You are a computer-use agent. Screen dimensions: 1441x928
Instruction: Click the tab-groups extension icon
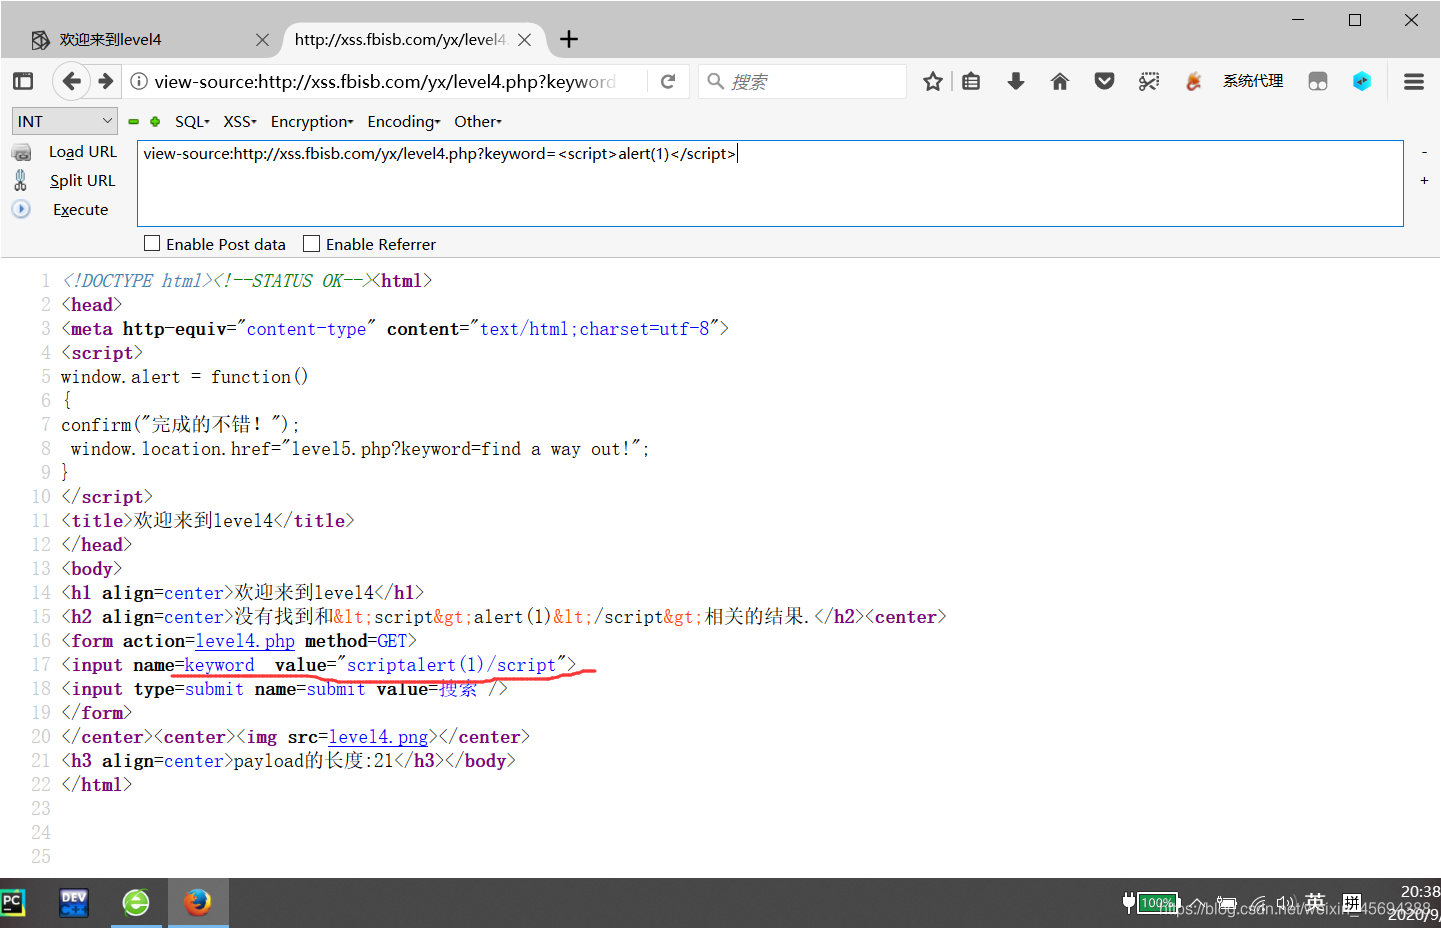pyautogui.click(x=1318, y=81)
